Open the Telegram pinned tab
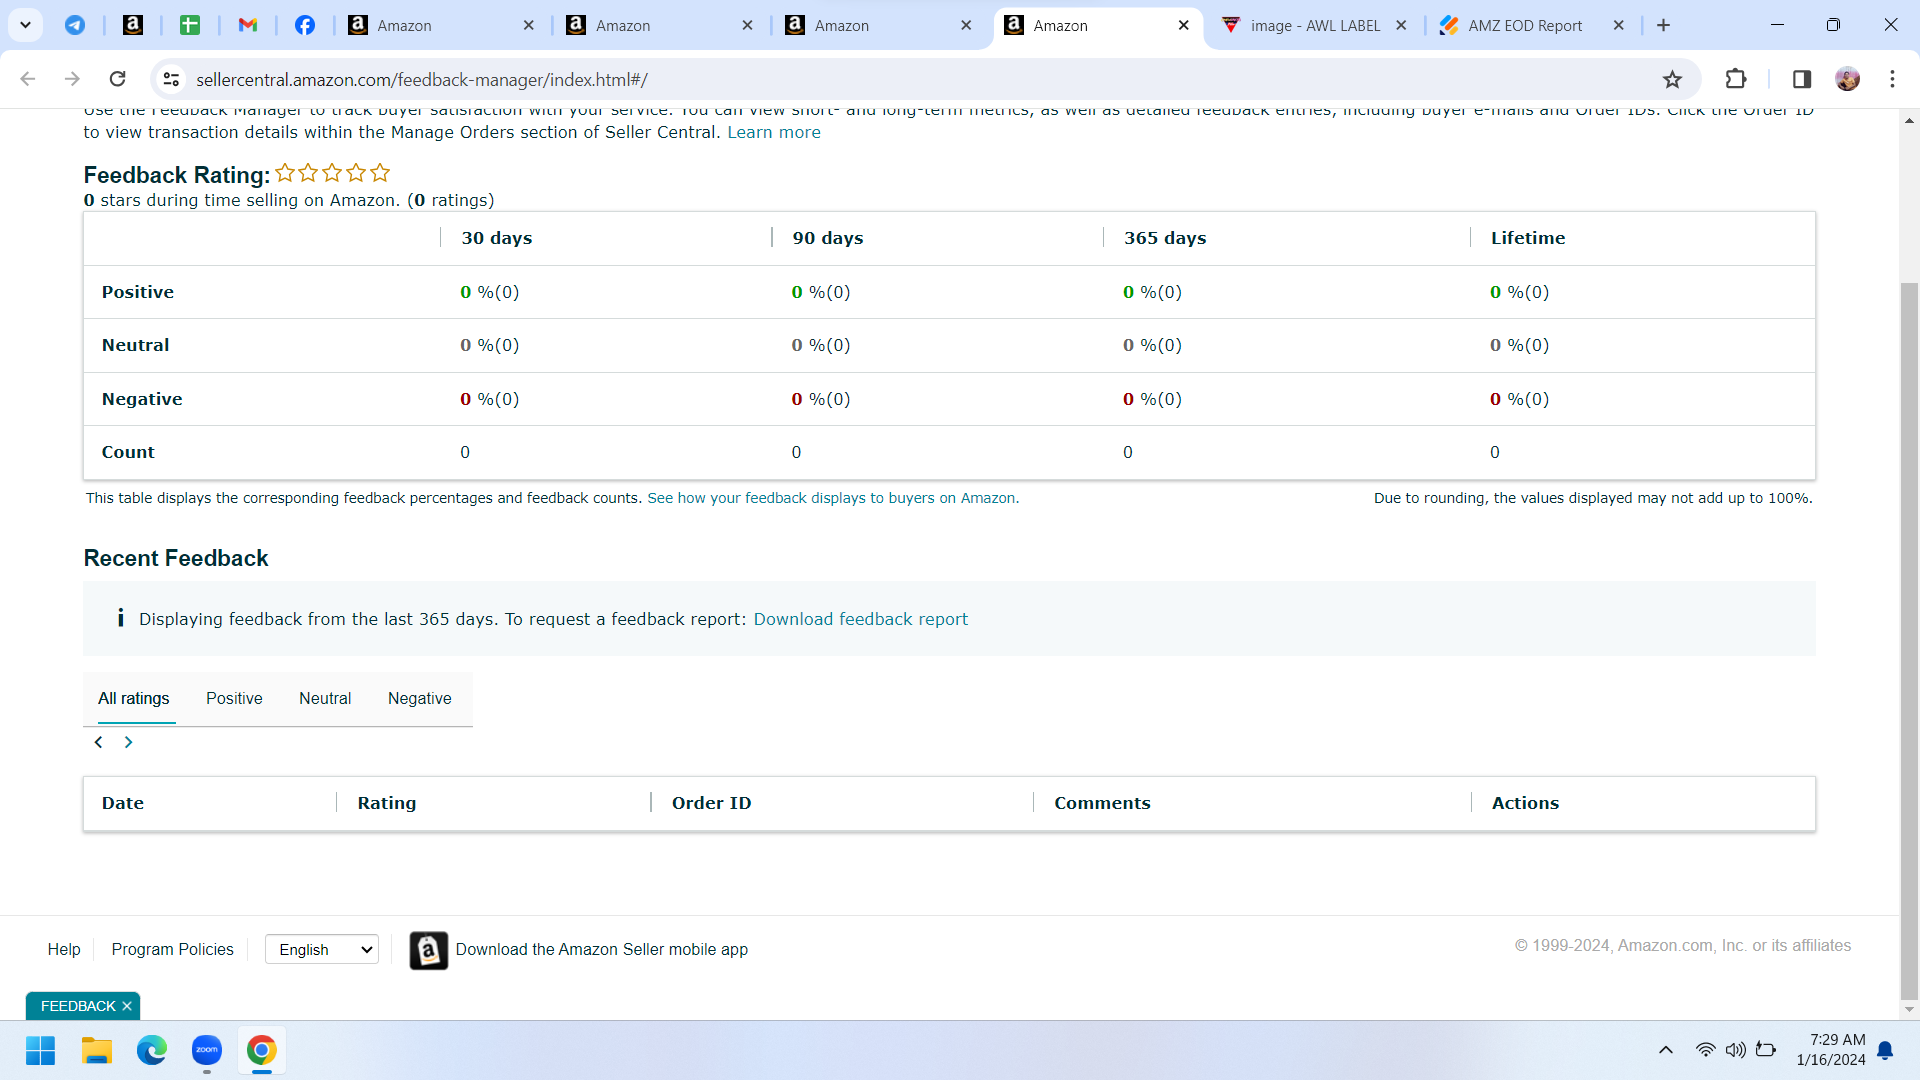This screenshot has width=1920, height=1080. point(75,25)
